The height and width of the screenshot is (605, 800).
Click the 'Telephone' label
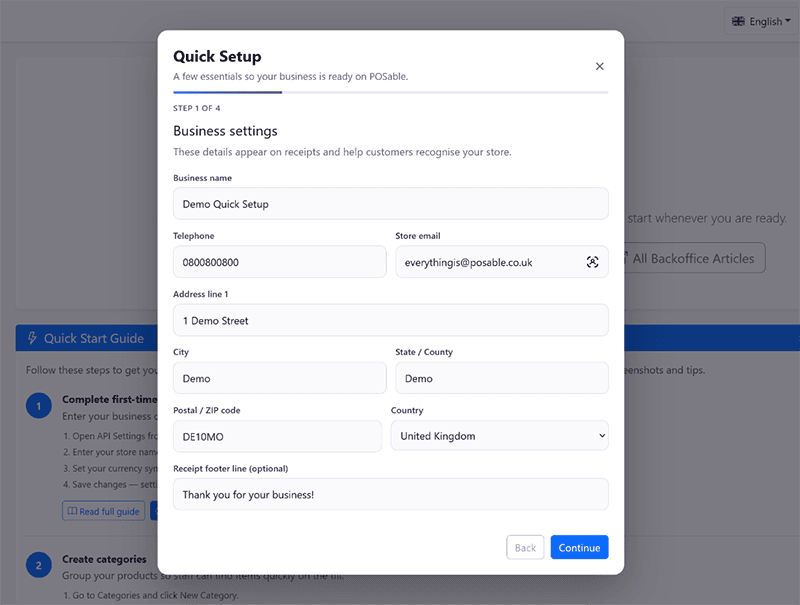point(194,236)
